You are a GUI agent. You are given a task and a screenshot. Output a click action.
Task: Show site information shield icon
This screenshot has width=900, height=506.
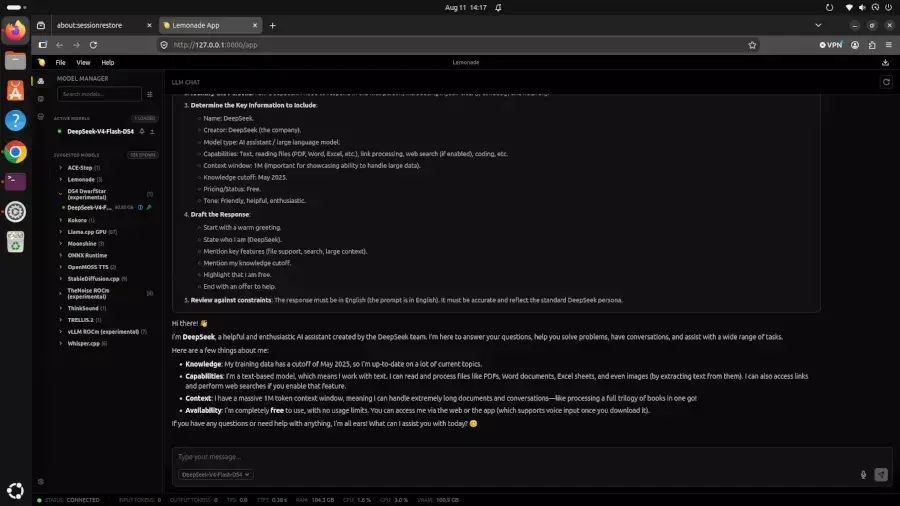(164, 45)
